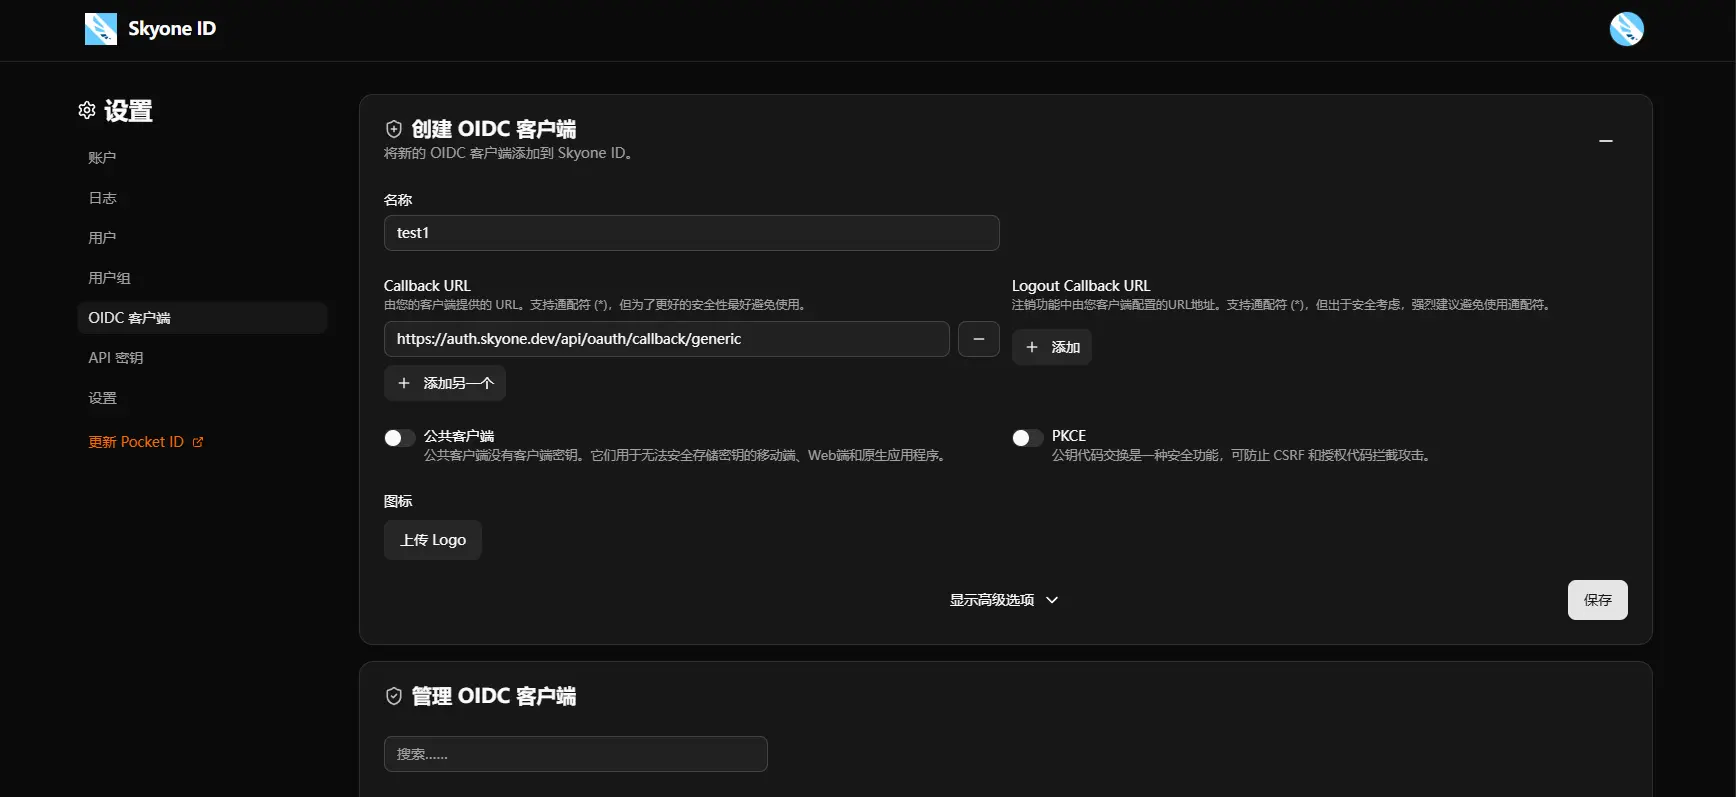Click the Skyone ID logo icon
Image resolution: width=1736 pixels, height=797 pixels.
(x=101, y=29)
